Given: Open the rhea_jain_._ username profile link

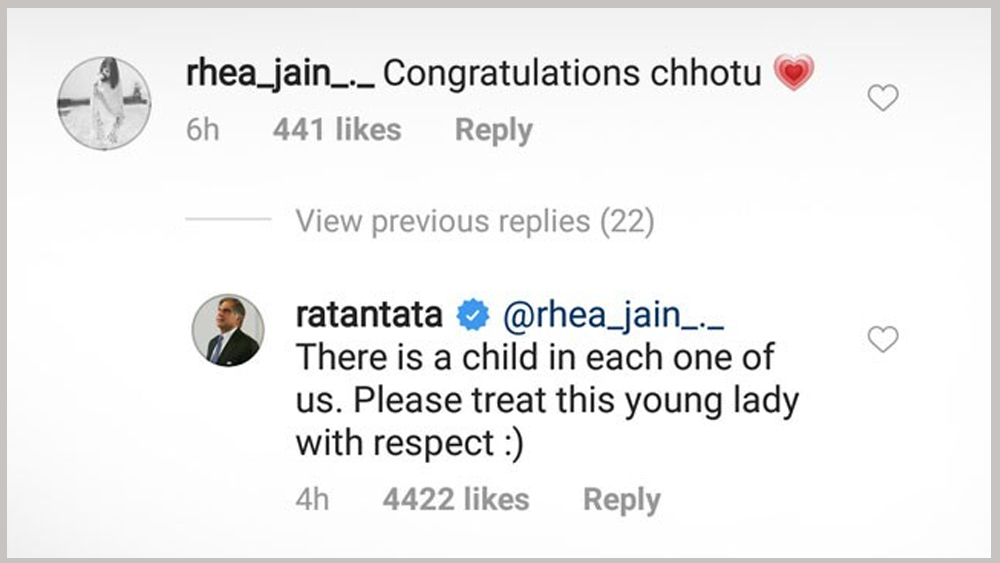Looking at the screenshot, I should click(x=280, y=74).
